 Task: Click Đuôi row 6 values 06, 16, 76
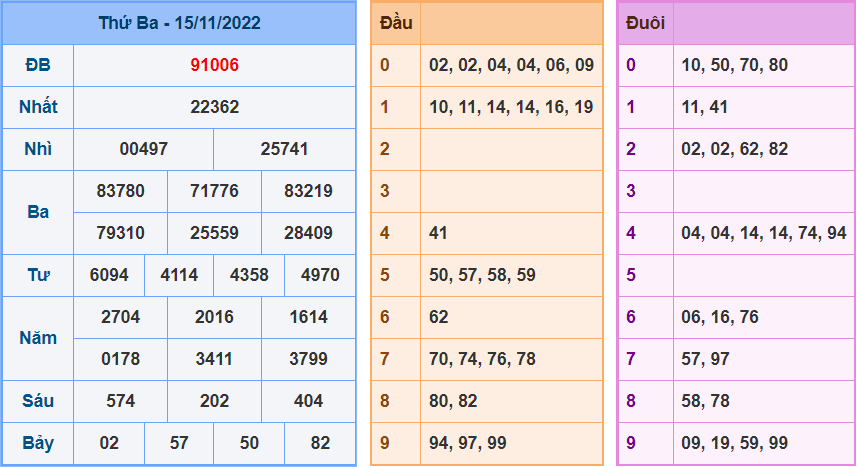pyautogui.click(x=720, y=317)
